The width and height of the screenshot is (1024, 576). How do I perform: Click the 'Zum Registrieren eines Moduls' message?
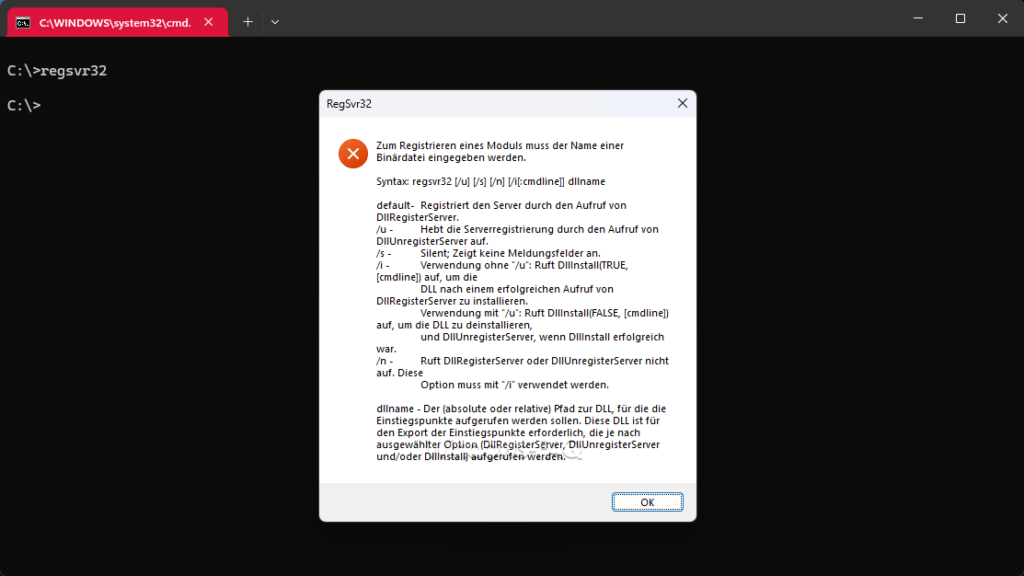pos(500,152)
